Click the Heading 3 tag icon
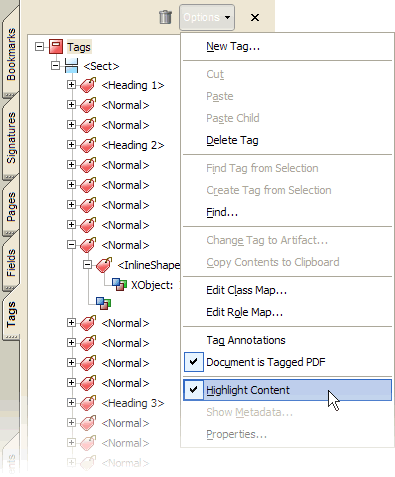Viewport: 395px width, 477px height. pos(88,403)
